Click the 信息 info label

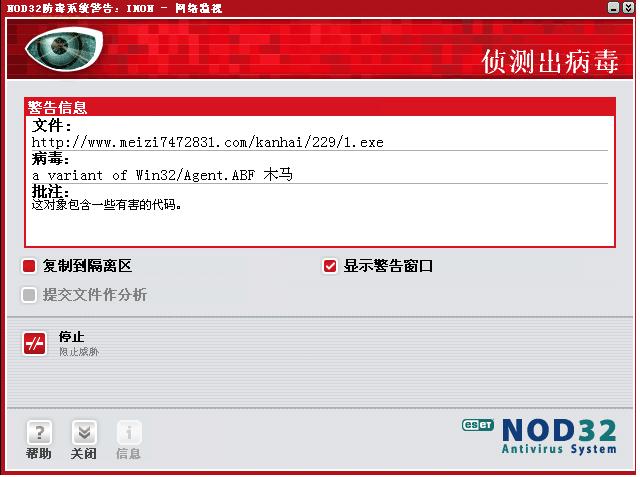click(129, 453)
